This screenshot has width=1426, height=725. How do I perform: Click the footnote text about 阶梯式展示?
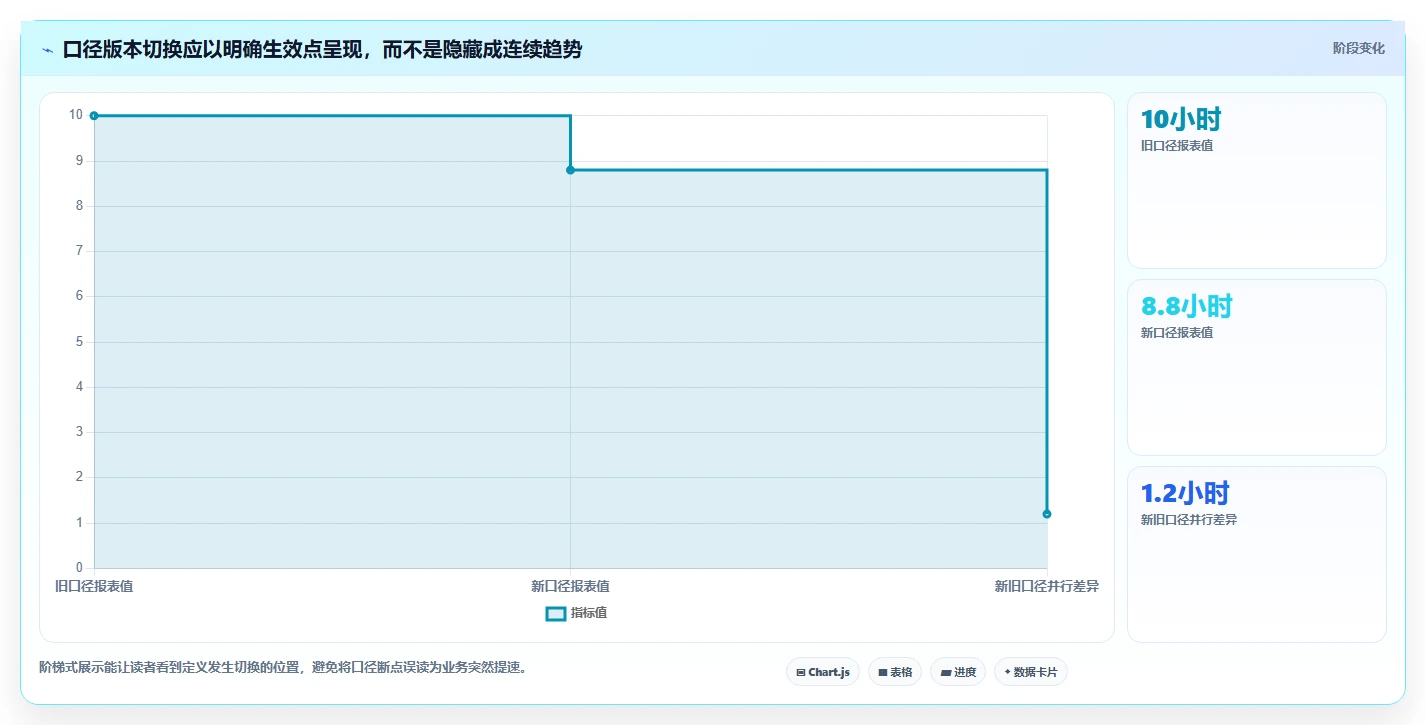(283, 667)
